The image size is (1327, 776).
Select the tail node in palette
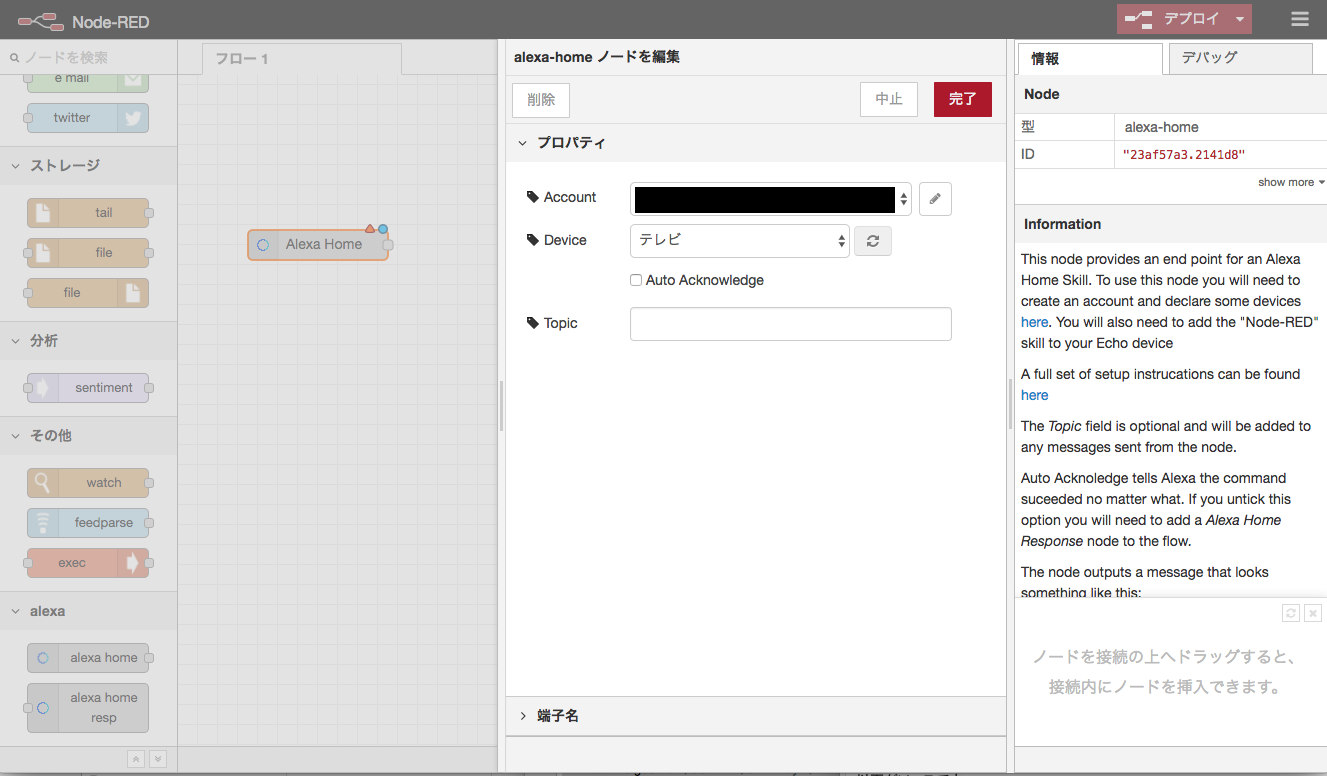coord(88,213)
